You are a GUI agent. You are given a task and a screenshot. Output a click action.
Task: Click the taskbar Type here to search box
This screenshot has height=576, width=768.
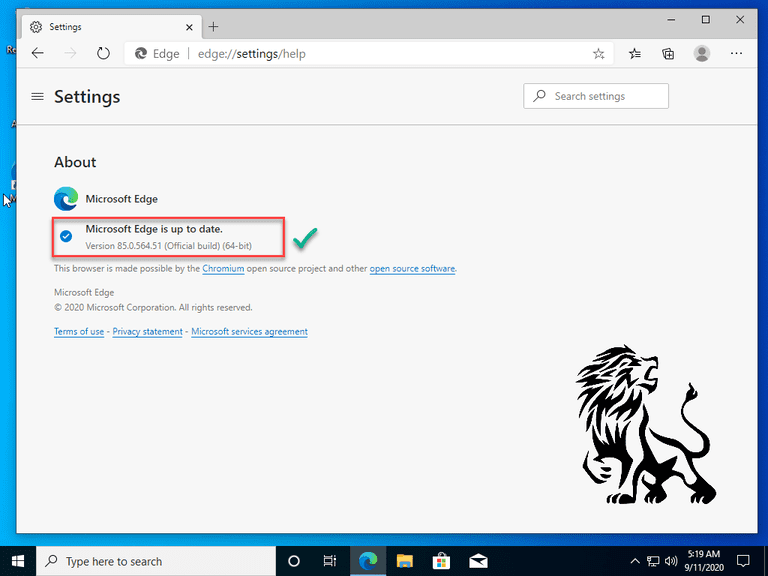pos(156,561)
